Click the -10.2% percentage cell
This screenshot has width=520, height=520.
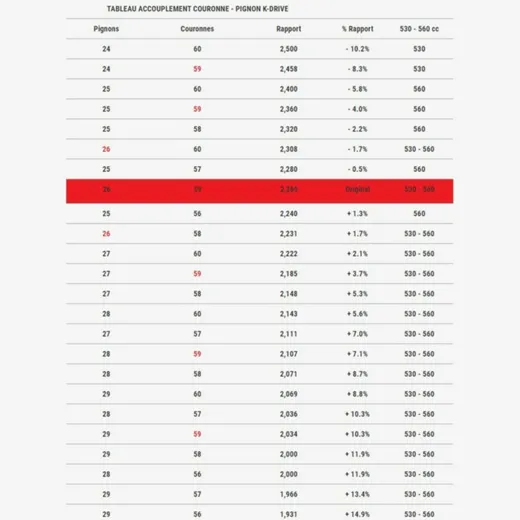[357, 49]
